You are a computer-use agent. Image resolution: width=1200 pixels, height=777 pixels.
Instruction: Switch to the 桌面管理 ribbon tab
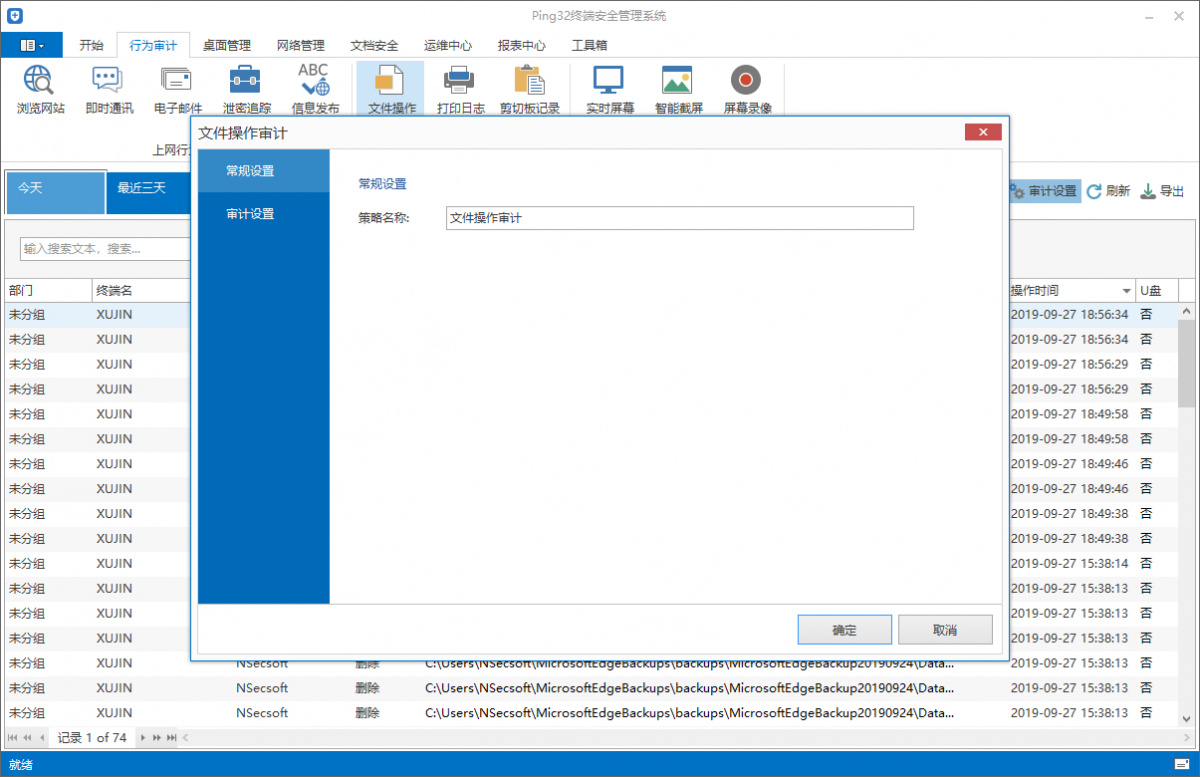tap(227, 45)
